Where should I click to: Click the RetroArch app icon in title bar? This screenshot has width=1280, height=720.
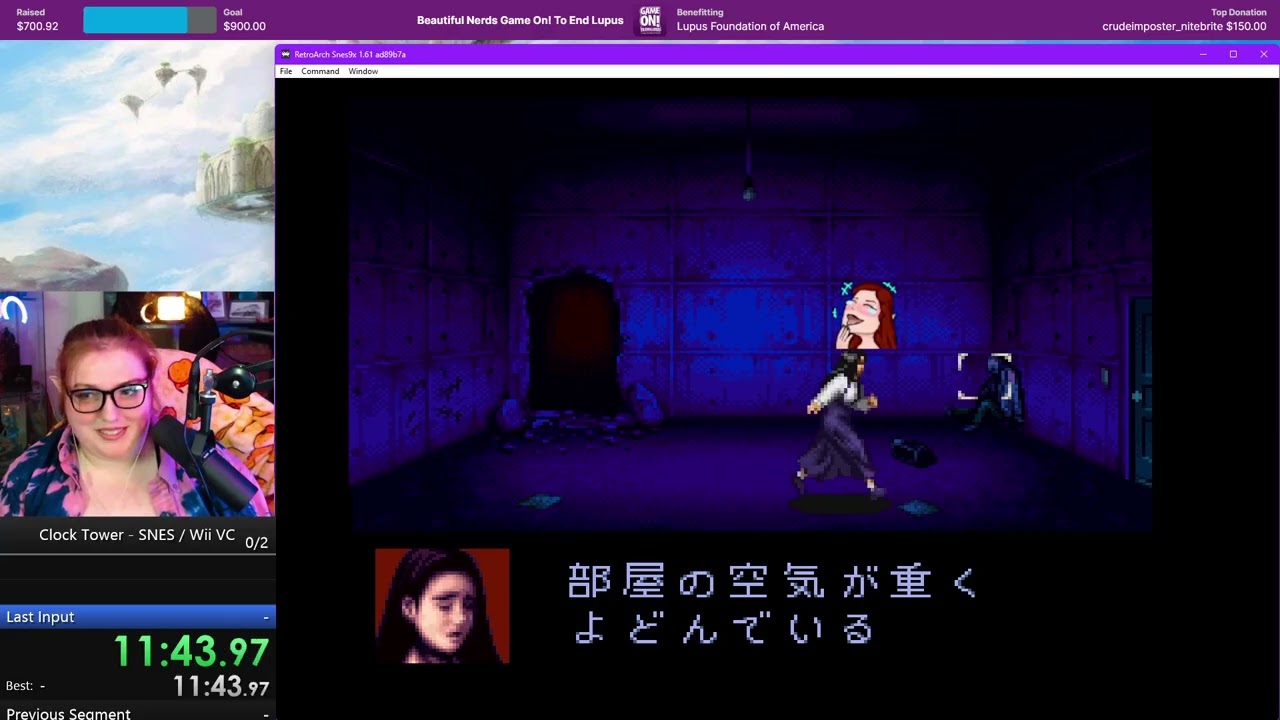286,54
